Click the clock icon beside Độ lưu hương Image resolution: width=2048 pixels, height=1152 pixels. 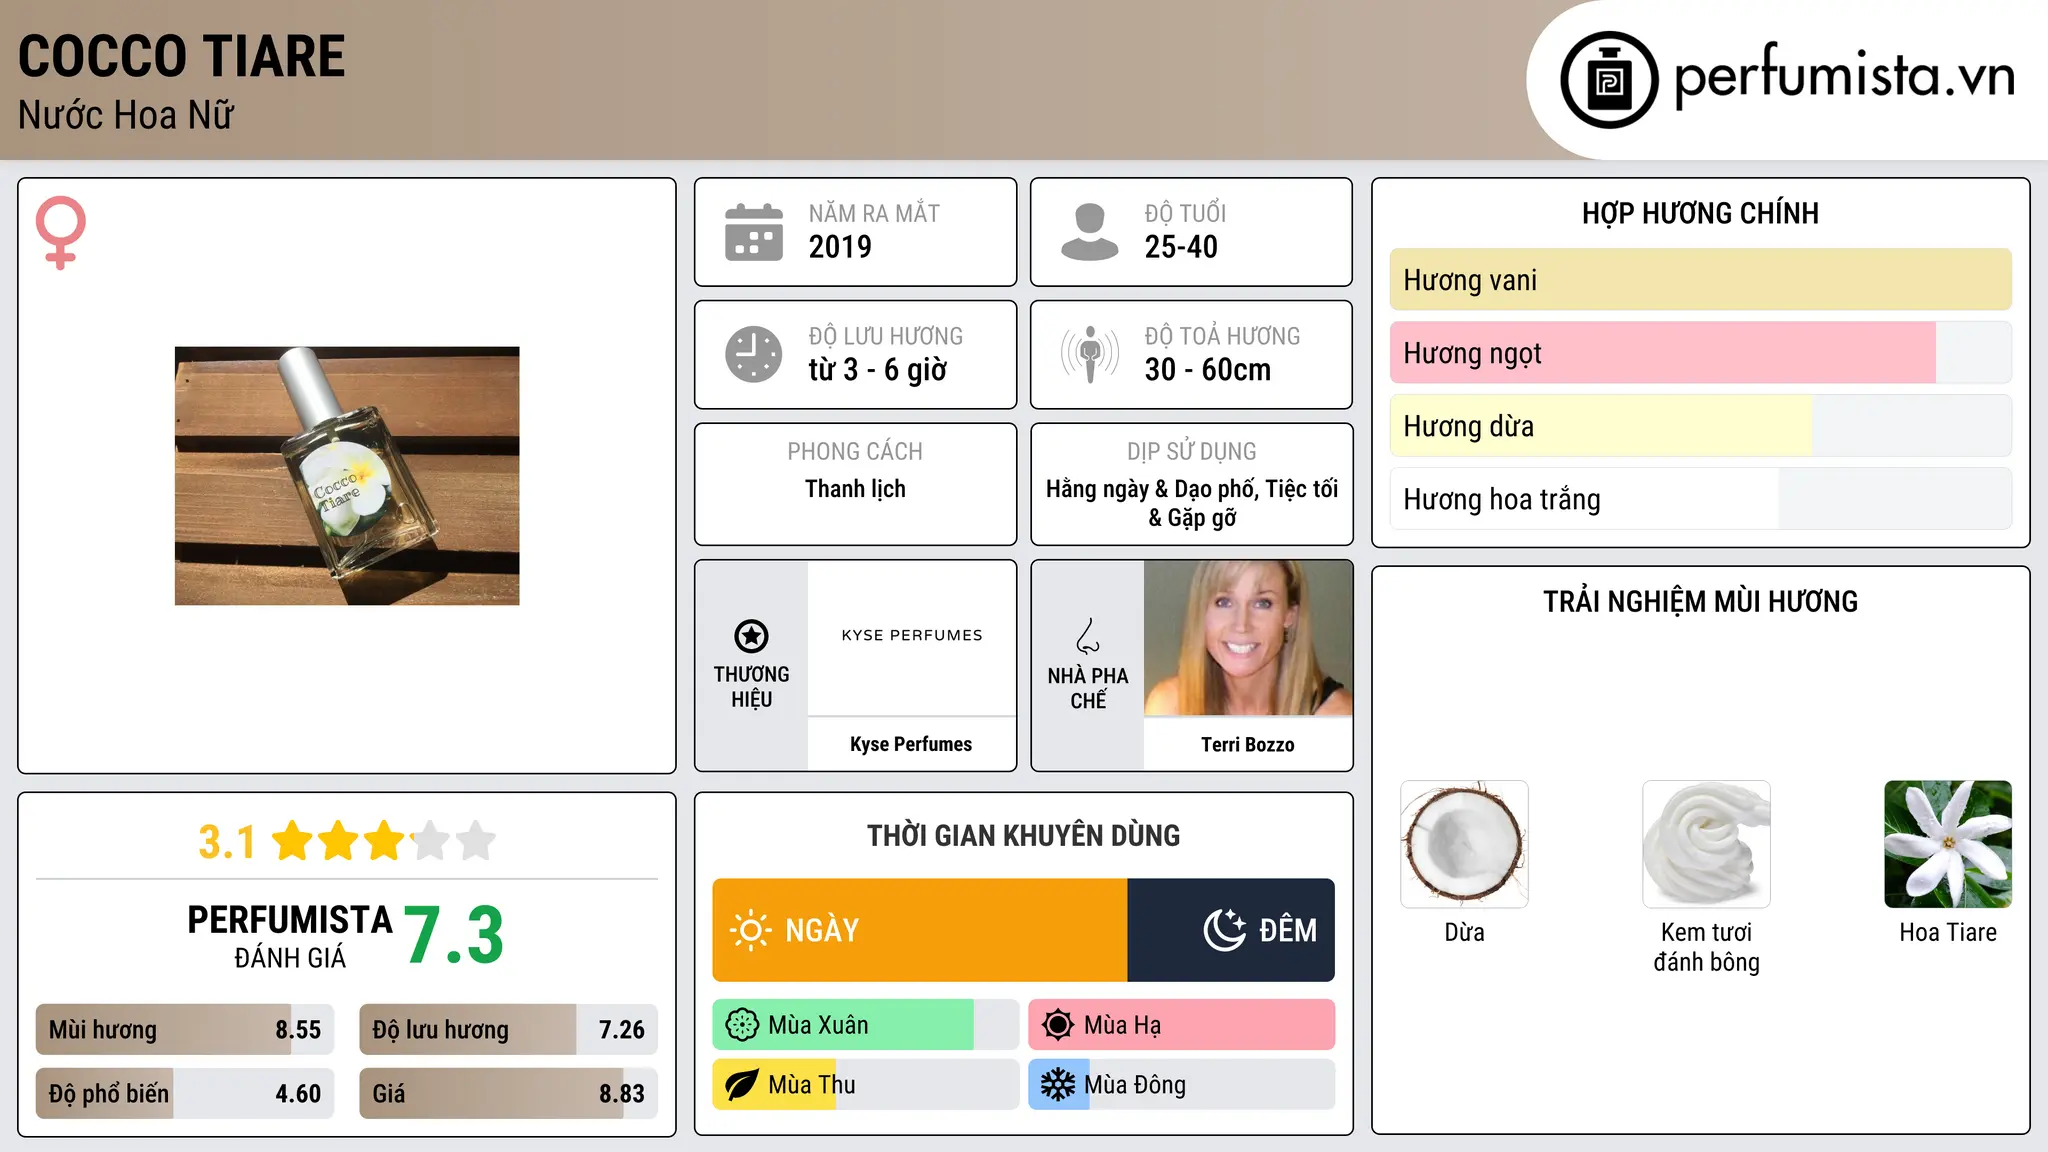(754, 354)
